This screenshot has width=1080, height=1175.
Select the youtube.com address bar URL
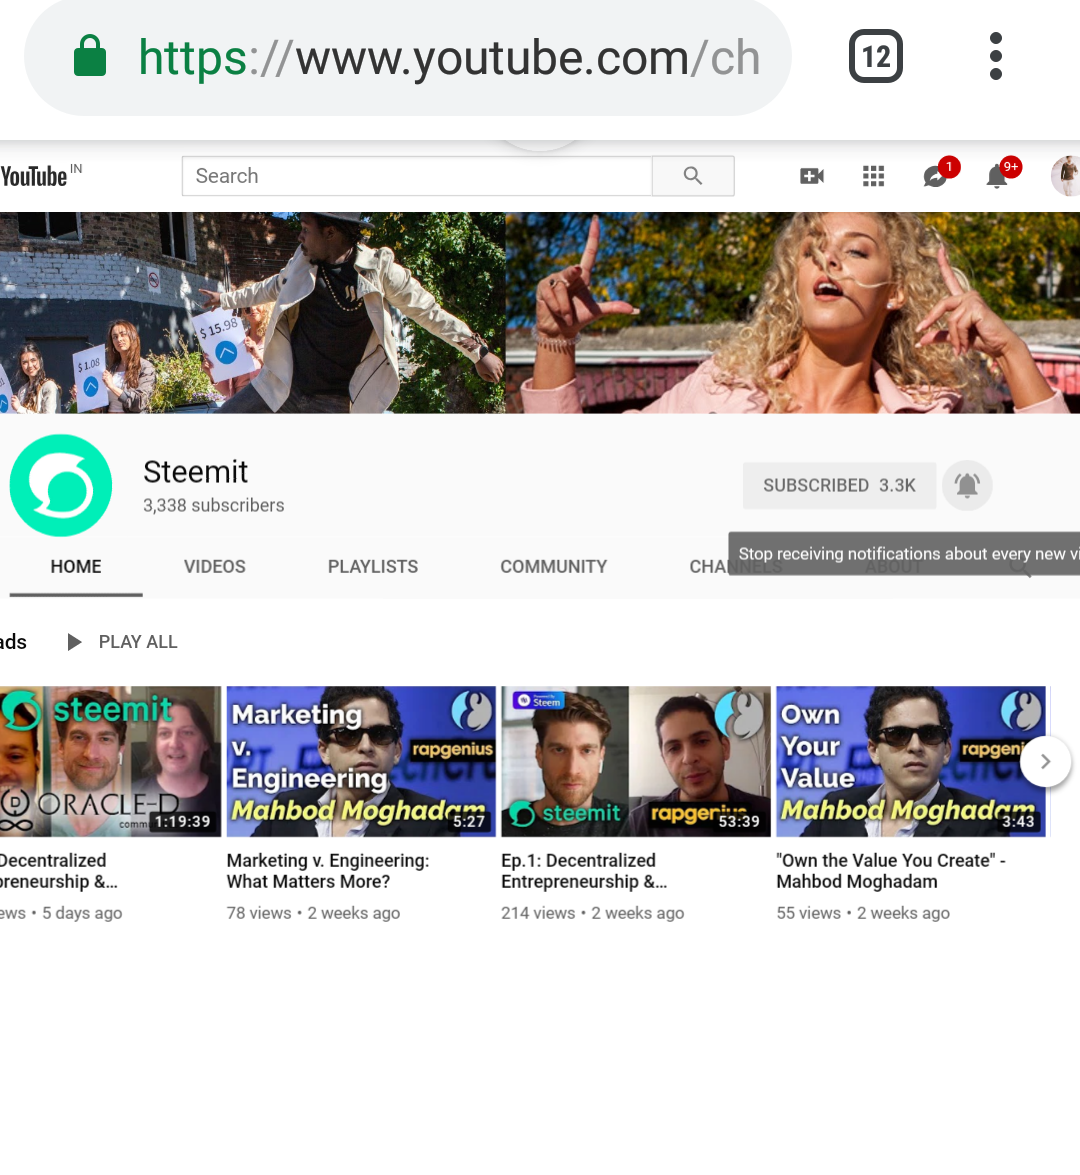pyautogui.click(x=449, y=58)
